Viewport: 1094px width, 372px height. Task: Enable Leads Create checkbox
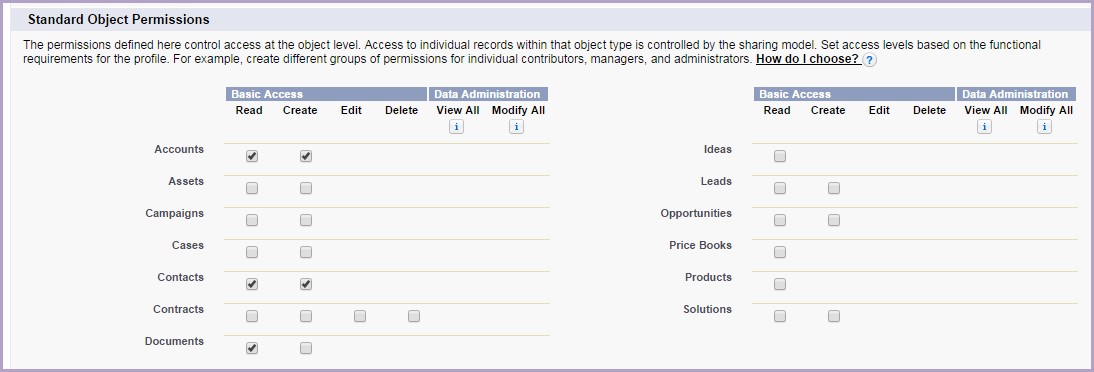tap(834, 188)
